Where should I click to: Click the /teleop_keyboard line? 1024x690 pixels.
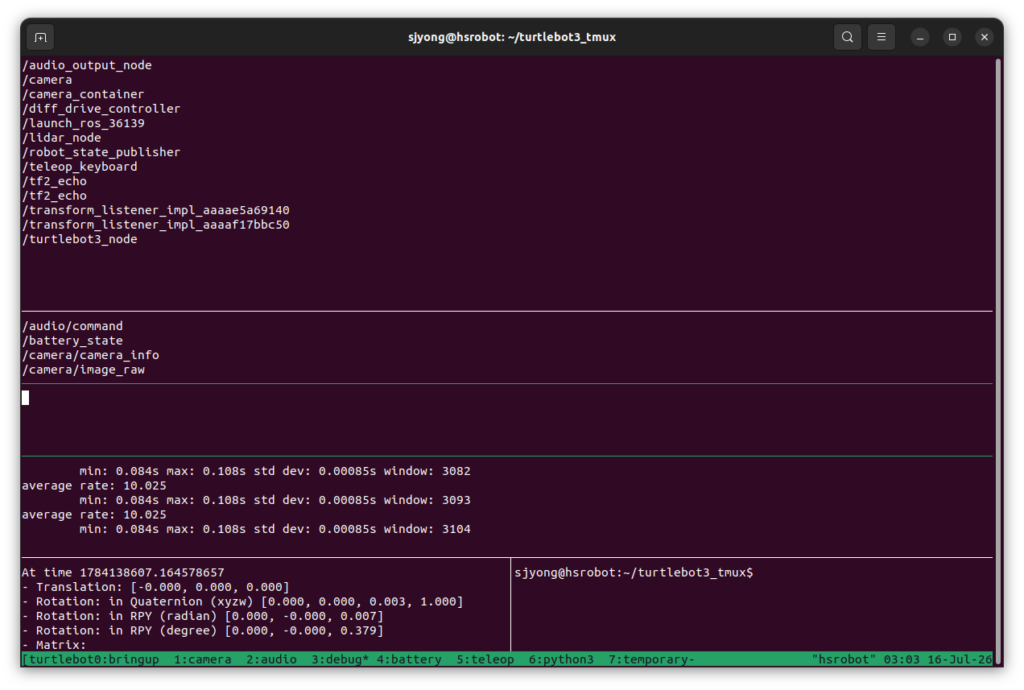(x=80, y=166)
